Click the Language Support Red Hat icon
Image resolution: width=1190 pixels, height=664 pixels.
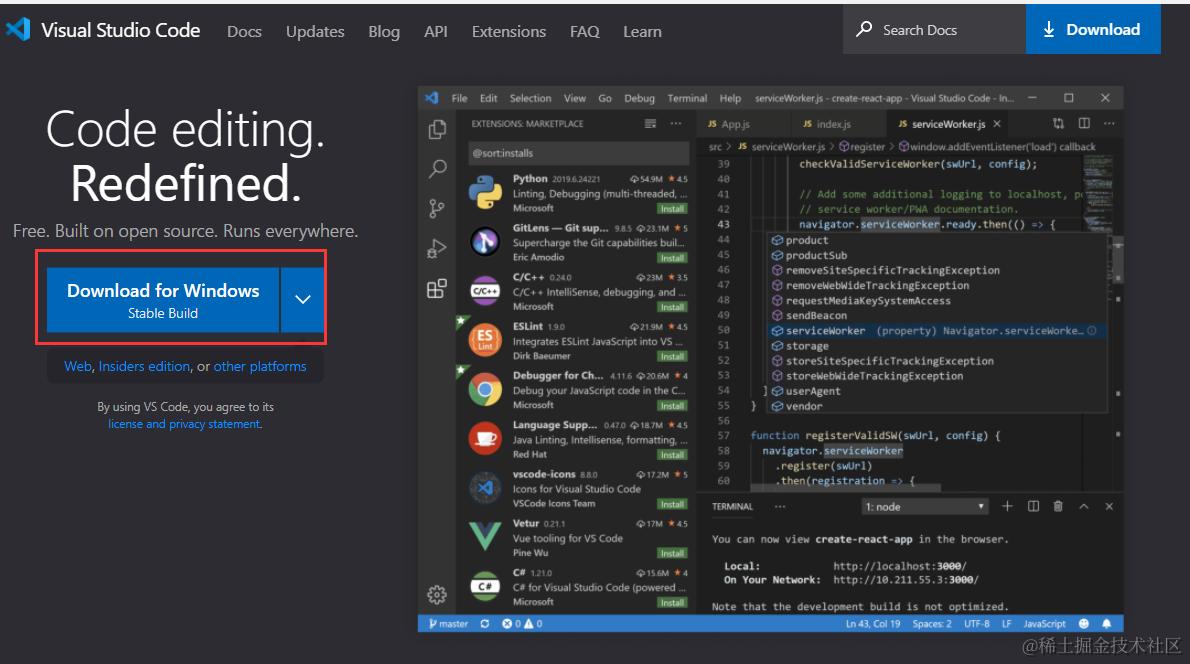(x=485, y=439)
